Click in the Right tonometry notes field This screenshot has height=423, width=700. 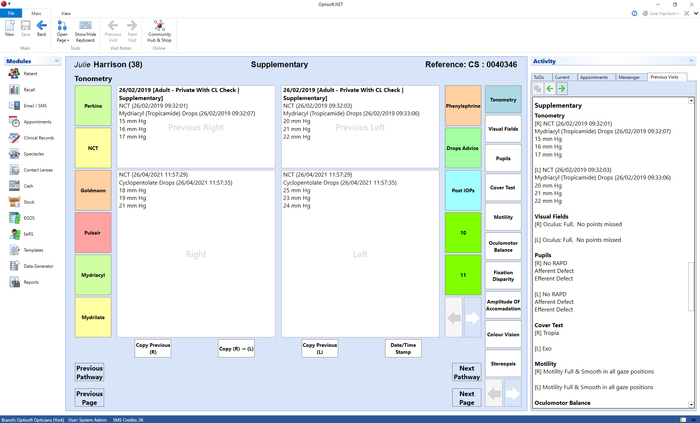(x=196, y=254)
